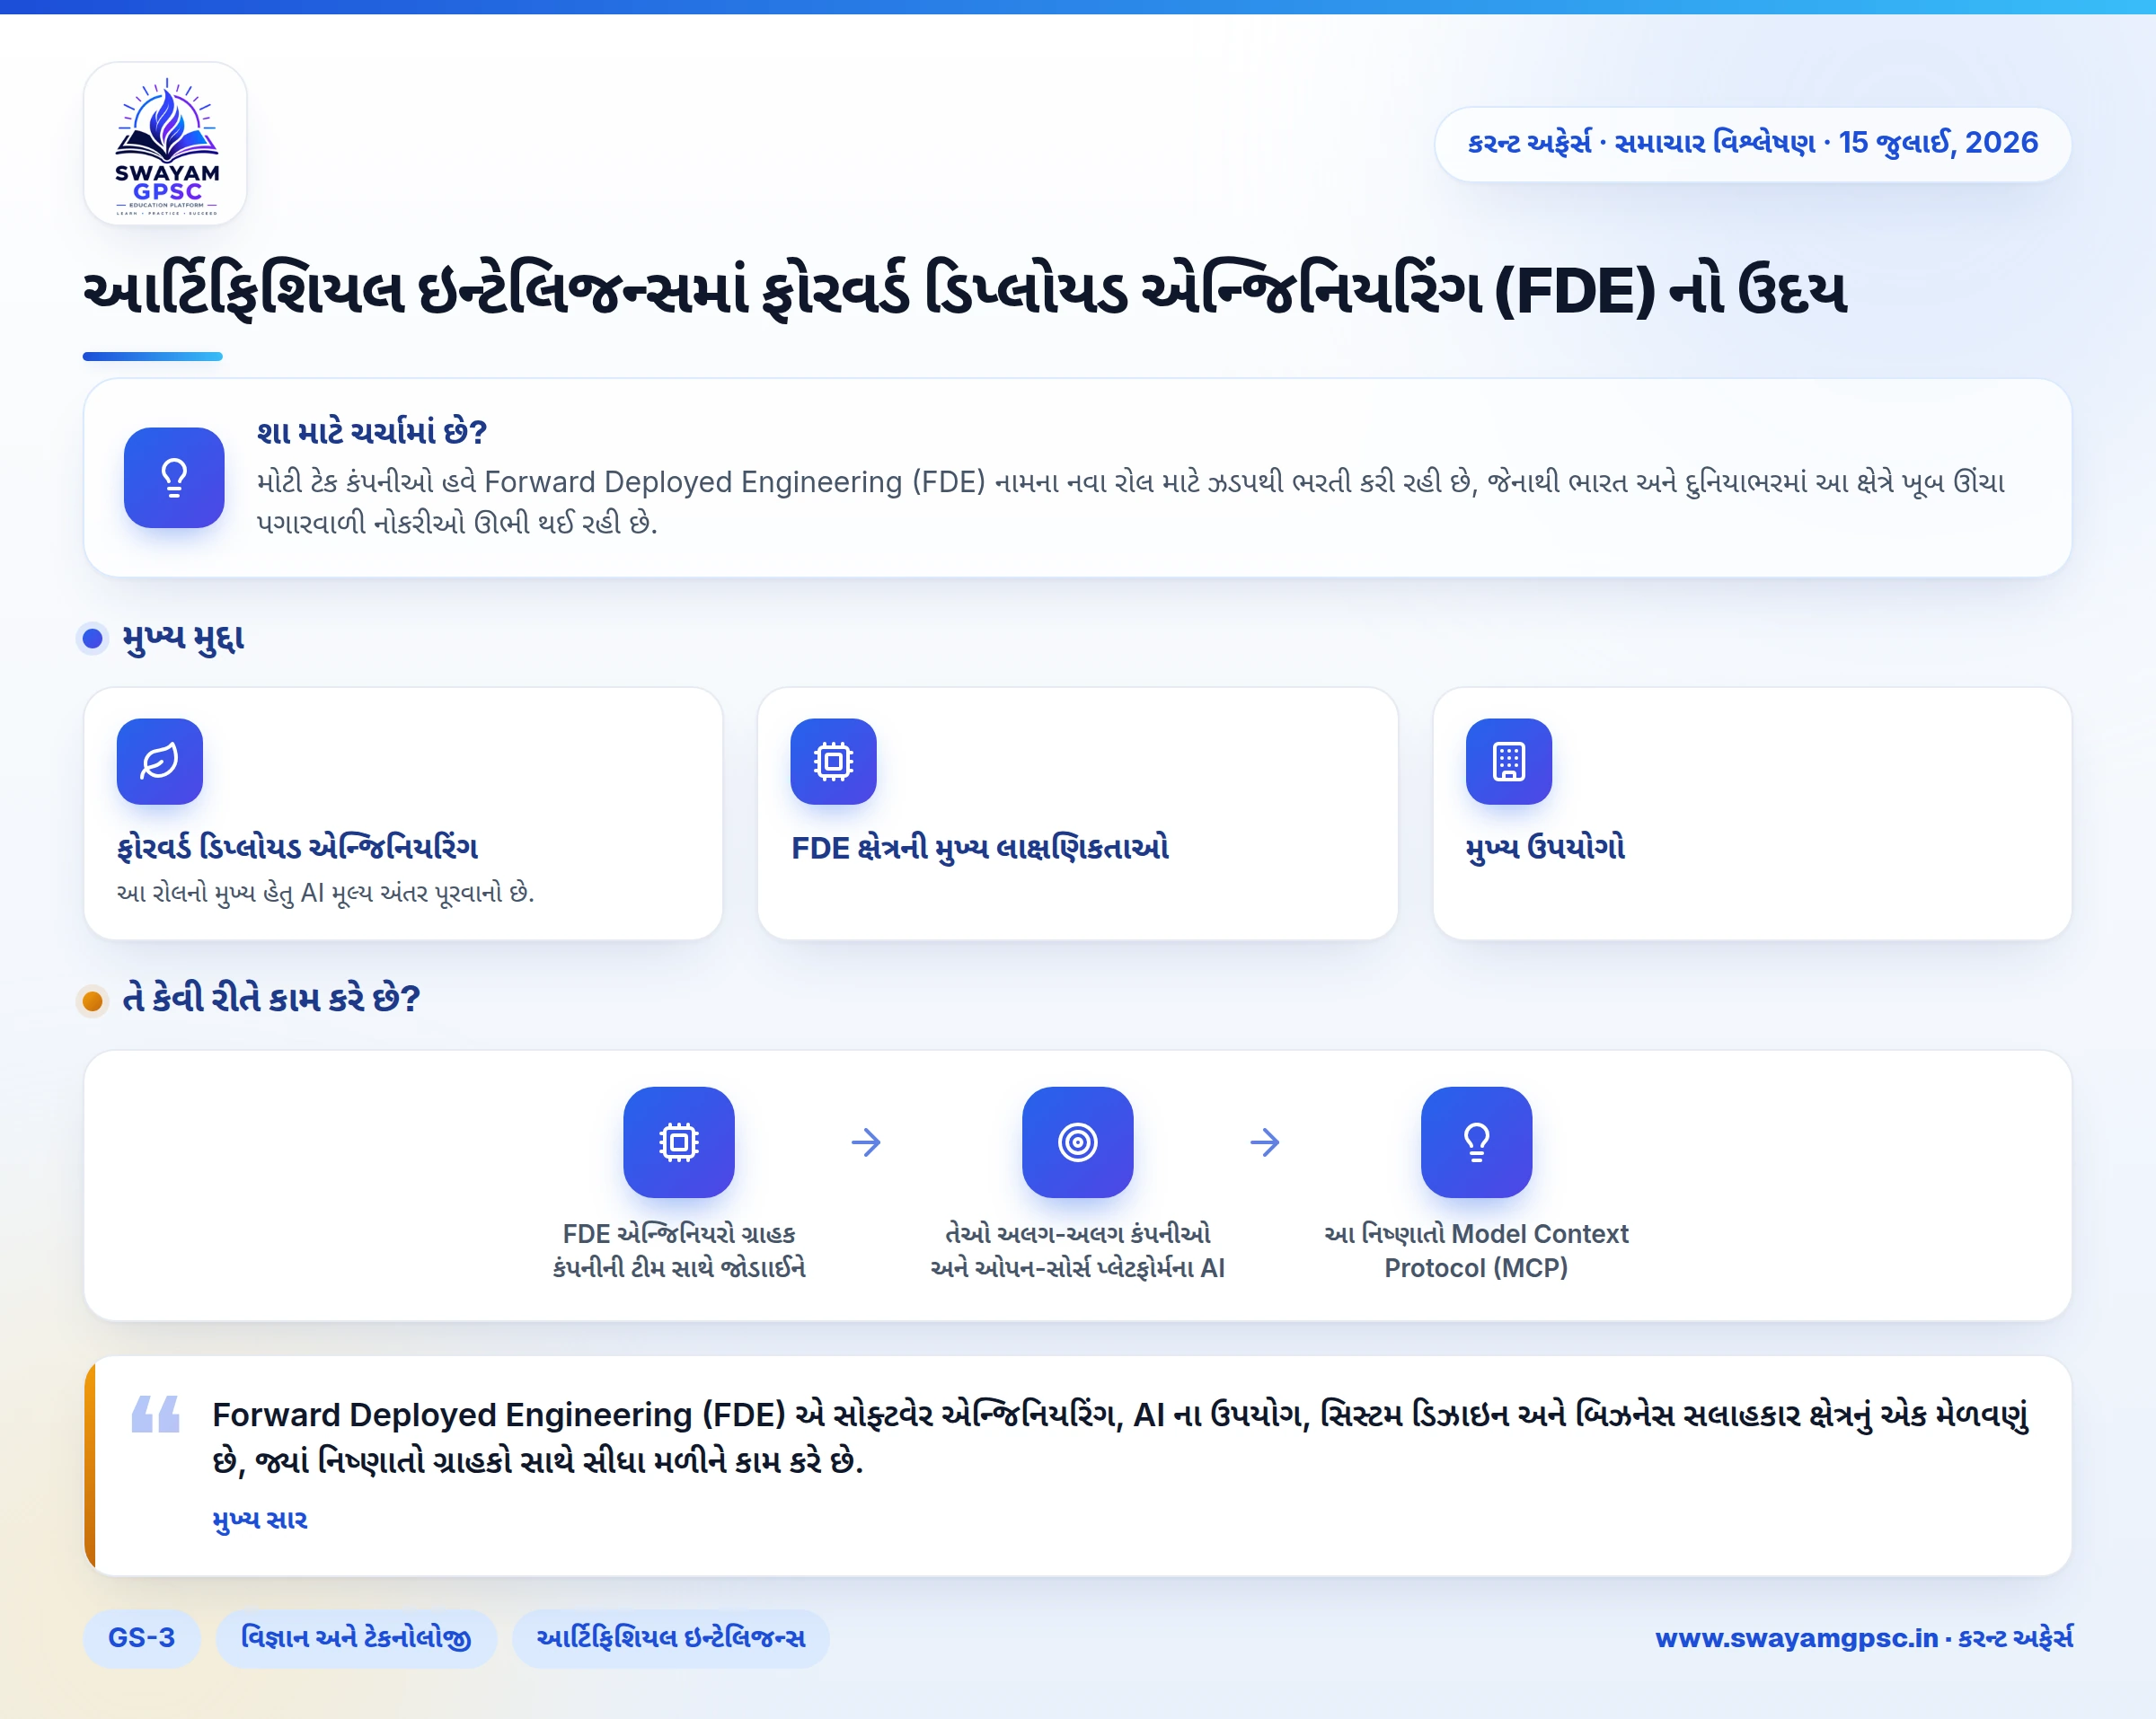
Task: Click the મુખ્ય મુદ્દા section heading
Action: pos(183,638)
